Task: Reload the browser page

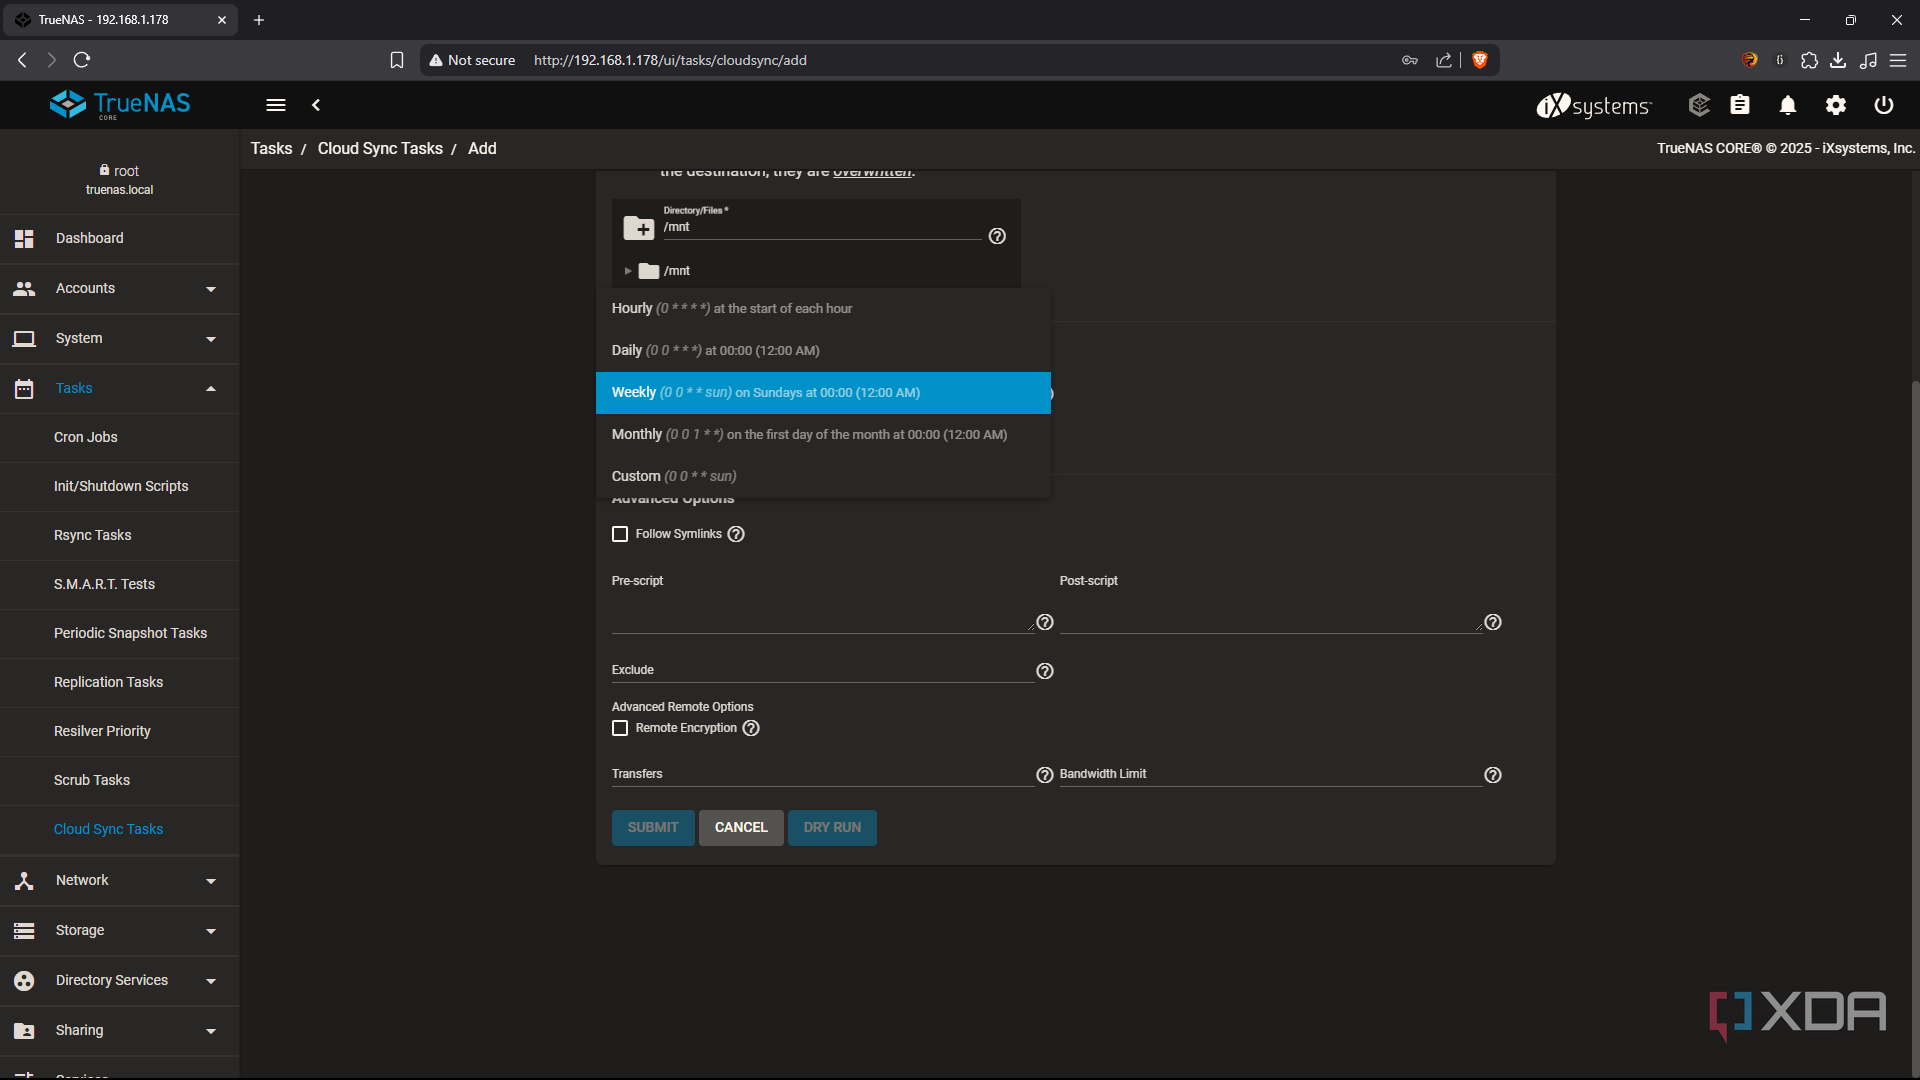Action: [82, 60]
